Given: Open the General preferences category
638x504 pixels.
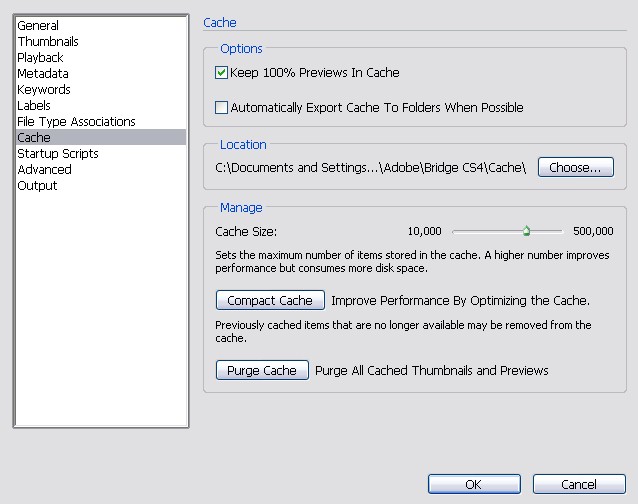Looking at the screenshot, I should pyautogui.click(x=101, y=26).
